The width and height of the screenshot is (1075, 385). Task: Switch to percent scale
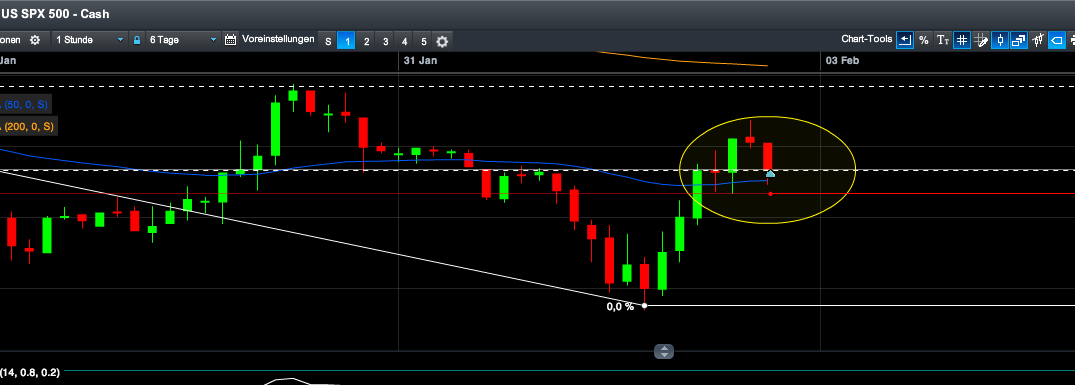924,40
